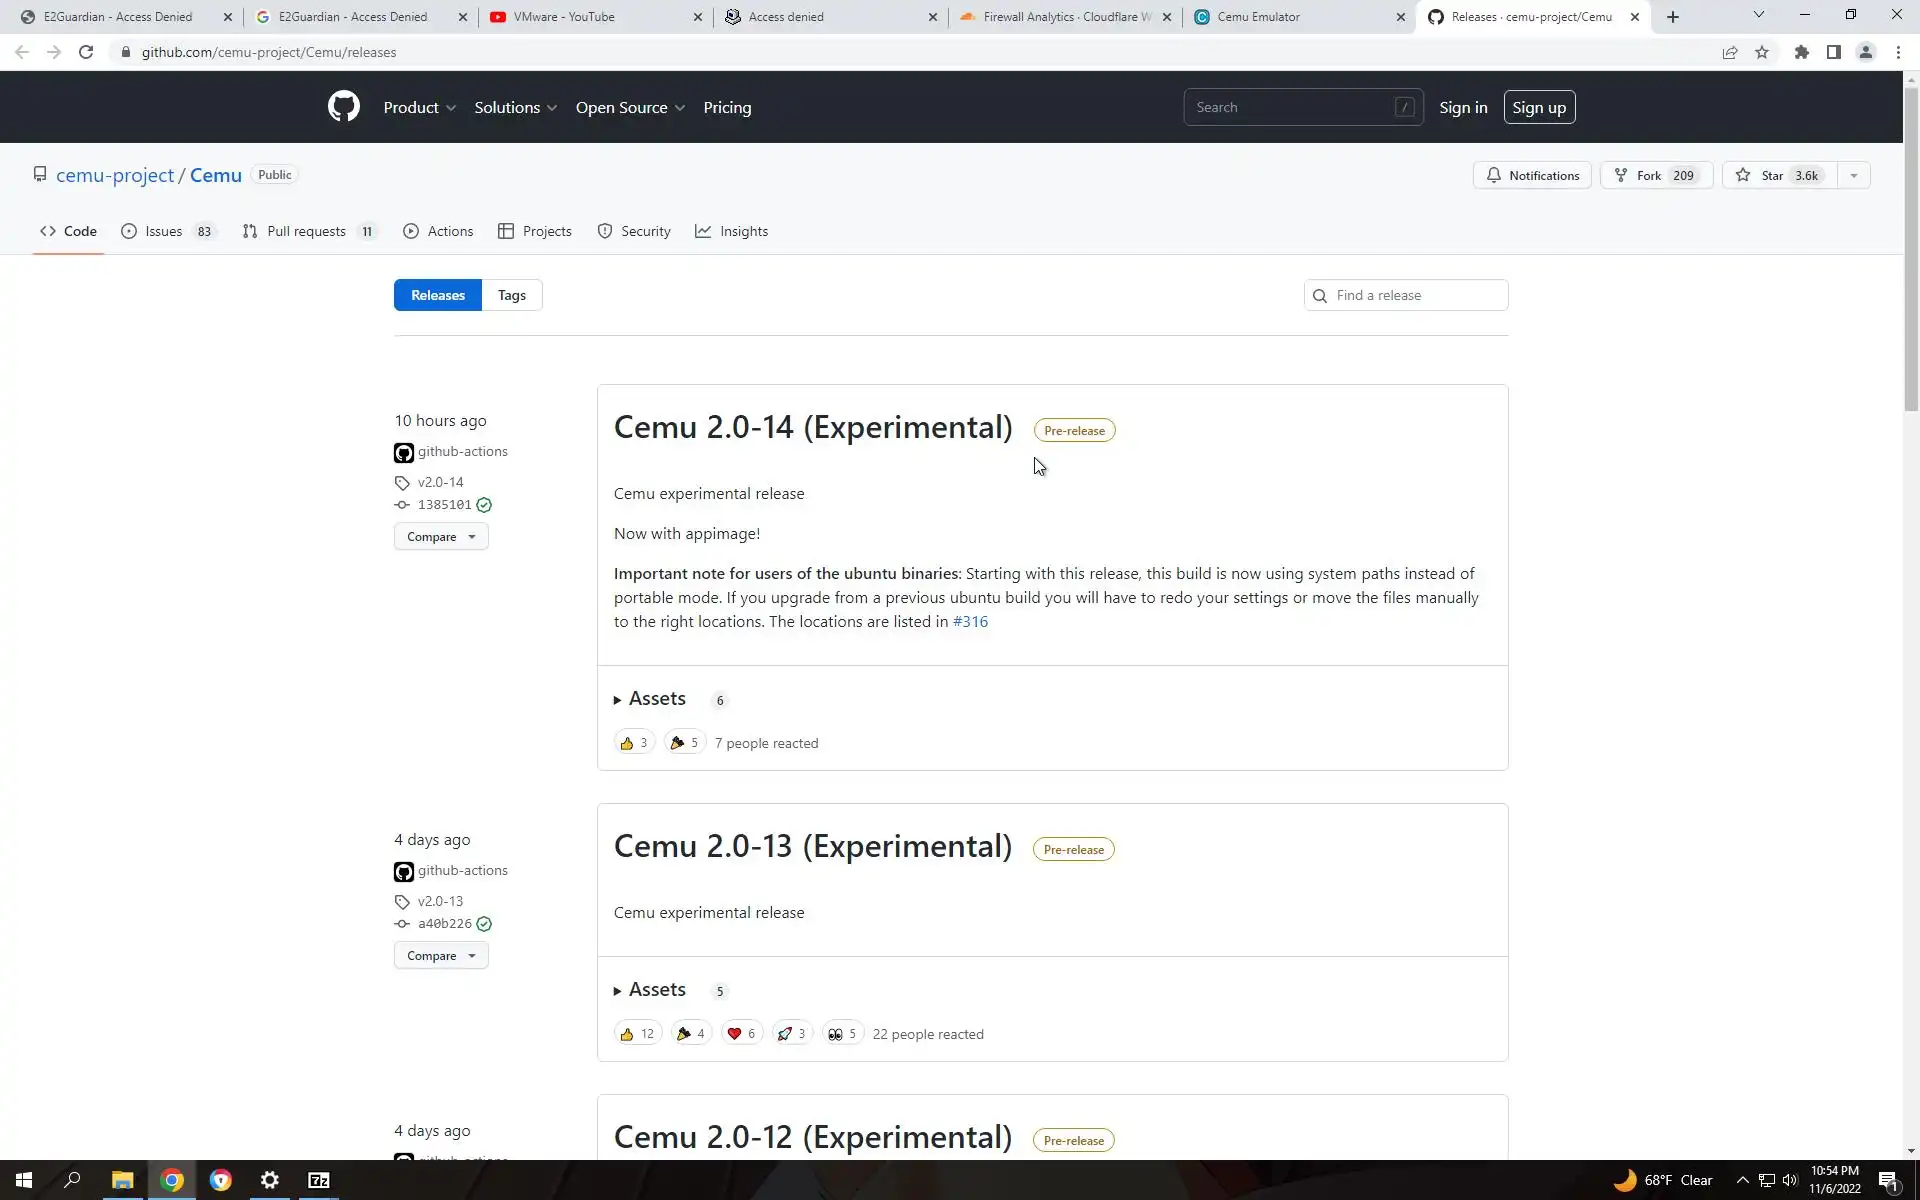The height and width of the screenshot is (1200, 1920).
Task: Open the #316 issue link
Action: (970, 622)
